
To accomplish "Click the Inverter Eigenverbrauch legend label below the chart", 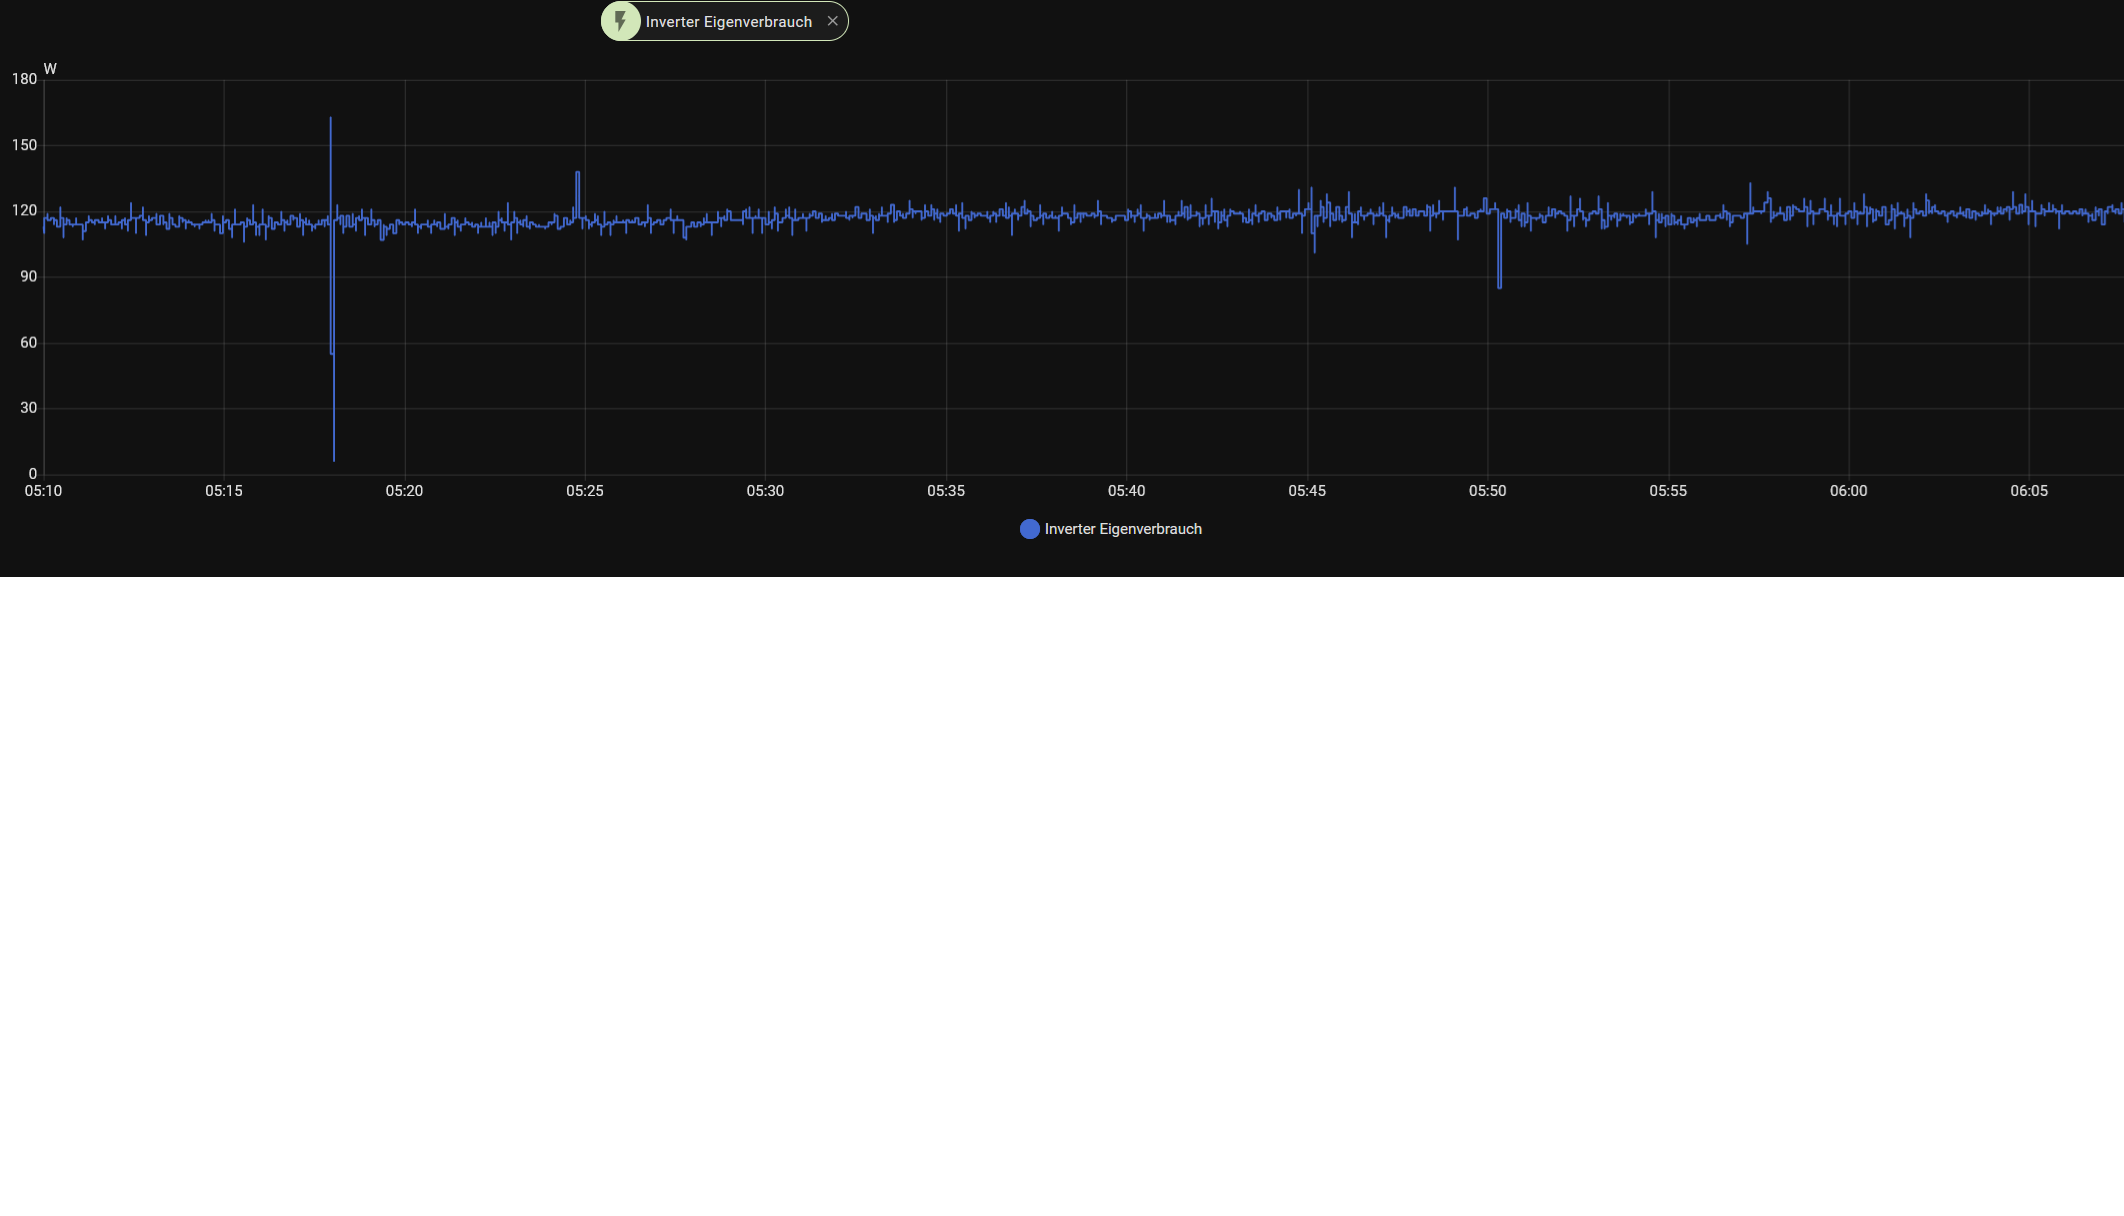I will click(x=1122, y=529).
